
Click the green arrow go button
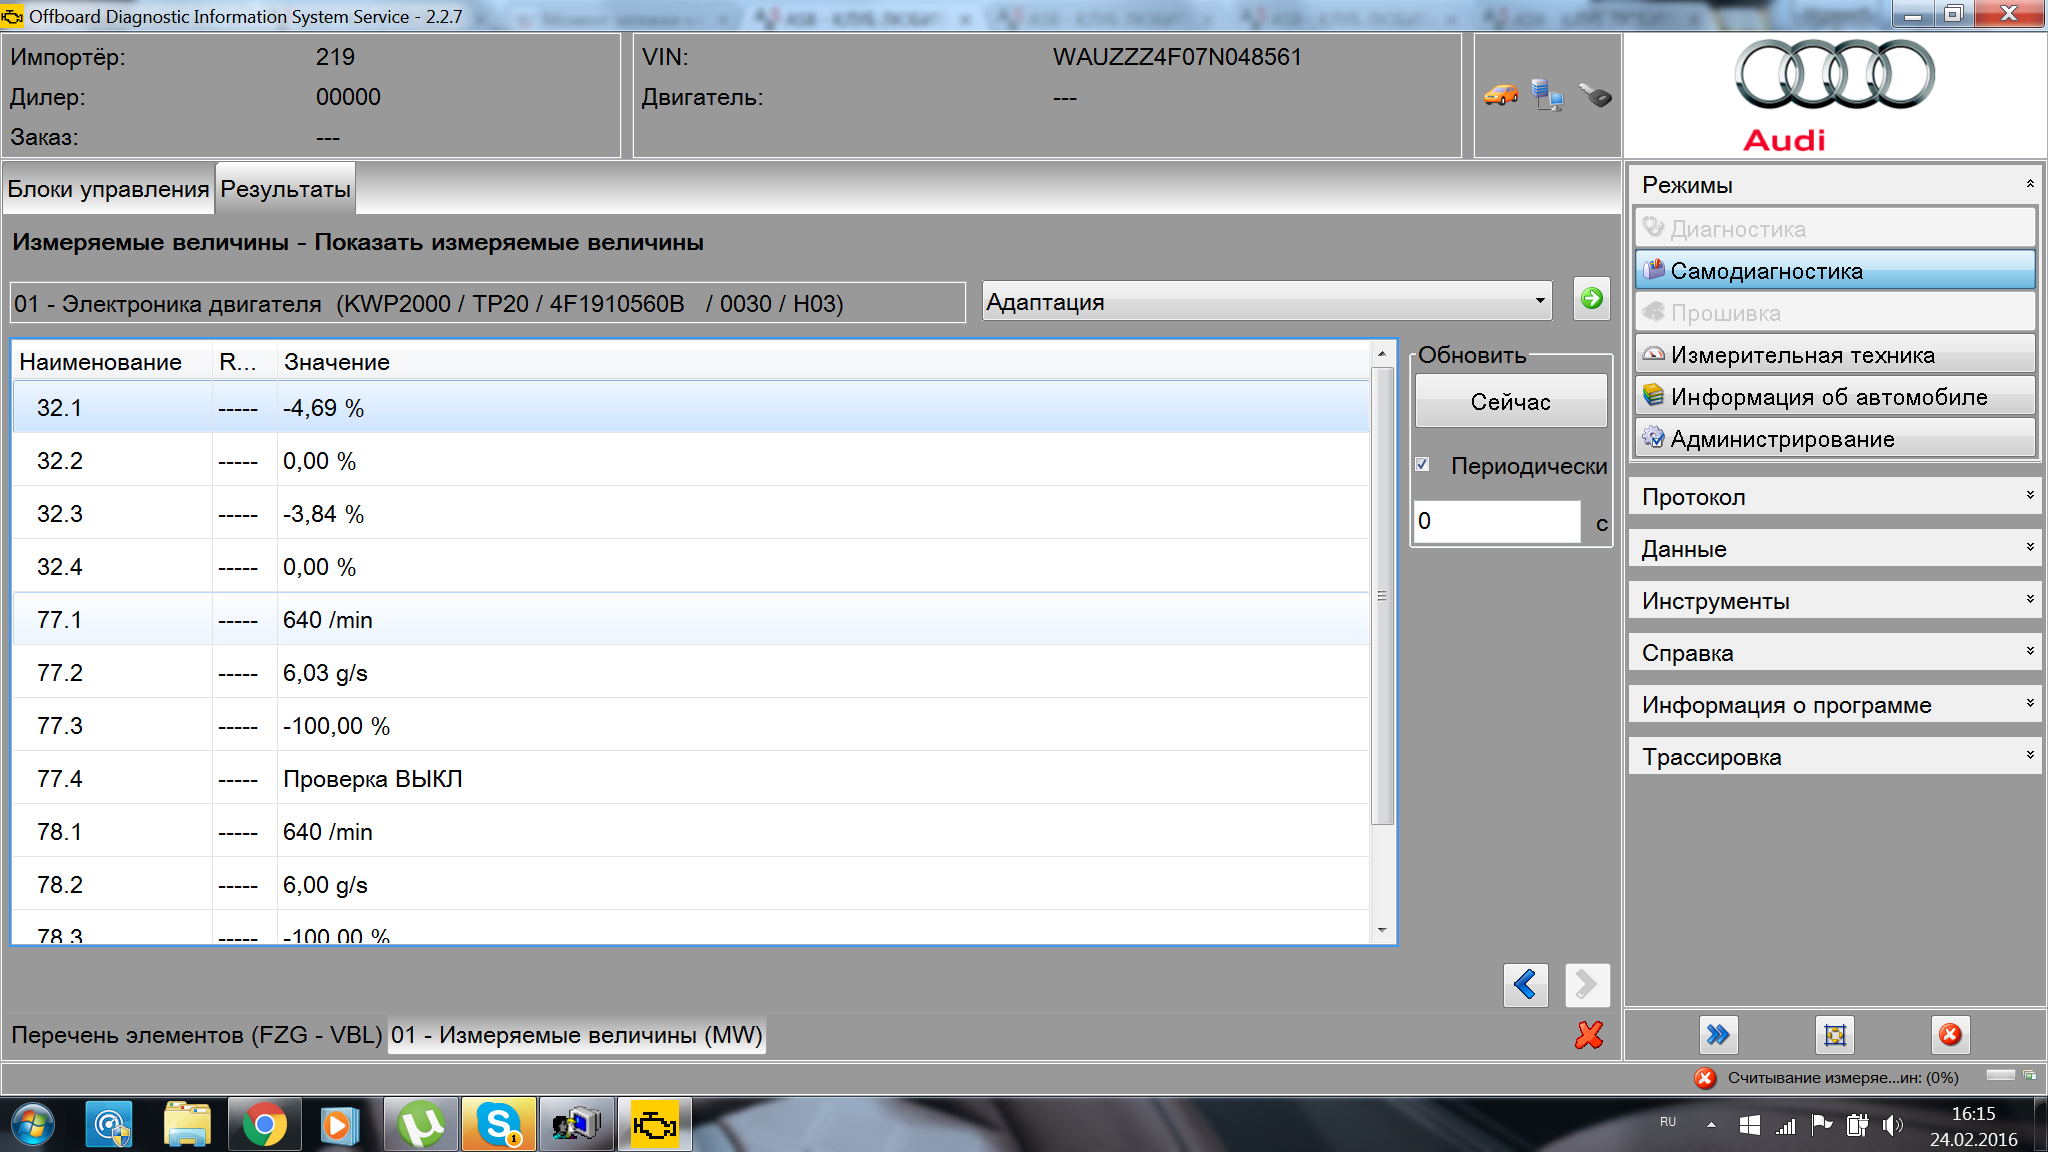[1591, 299]
